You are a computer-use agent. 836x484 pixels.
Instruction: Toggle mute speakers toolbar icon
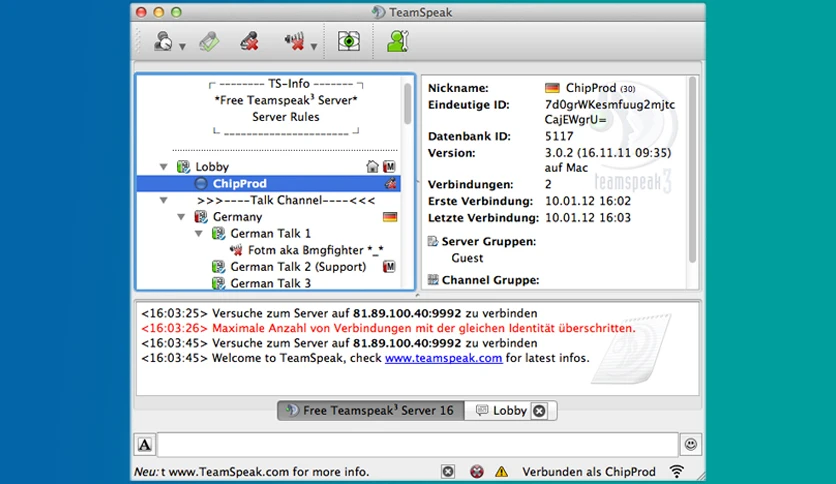[294, 41]
